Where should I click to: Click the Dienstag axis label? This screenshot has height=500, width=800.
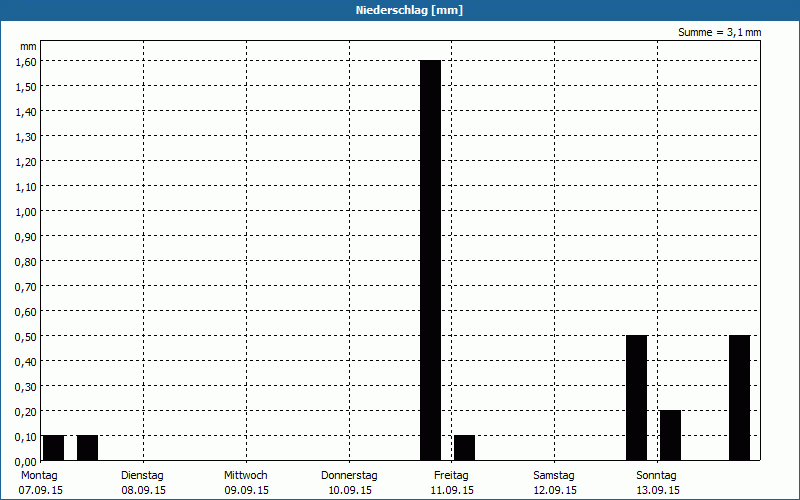[142, 475]
